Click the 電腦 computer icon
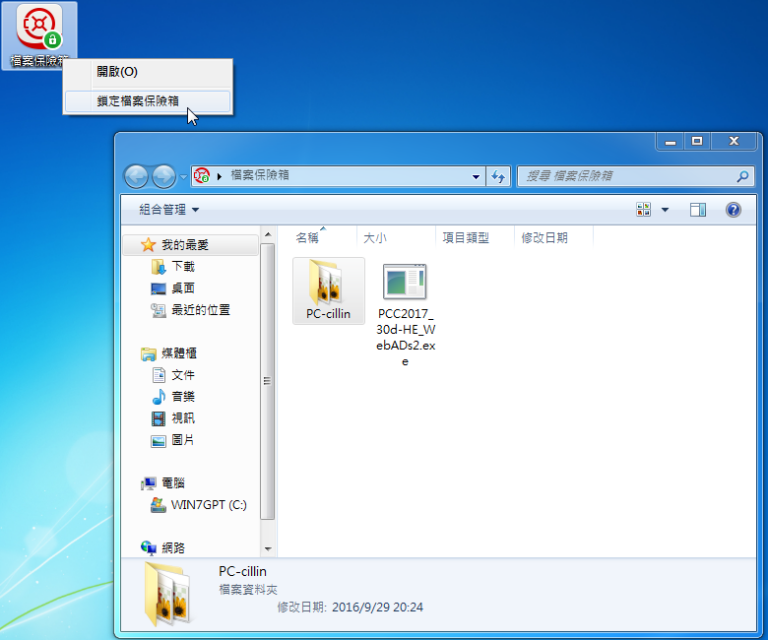The height and width of the screenshot is (640, 768). coord(148,484)
